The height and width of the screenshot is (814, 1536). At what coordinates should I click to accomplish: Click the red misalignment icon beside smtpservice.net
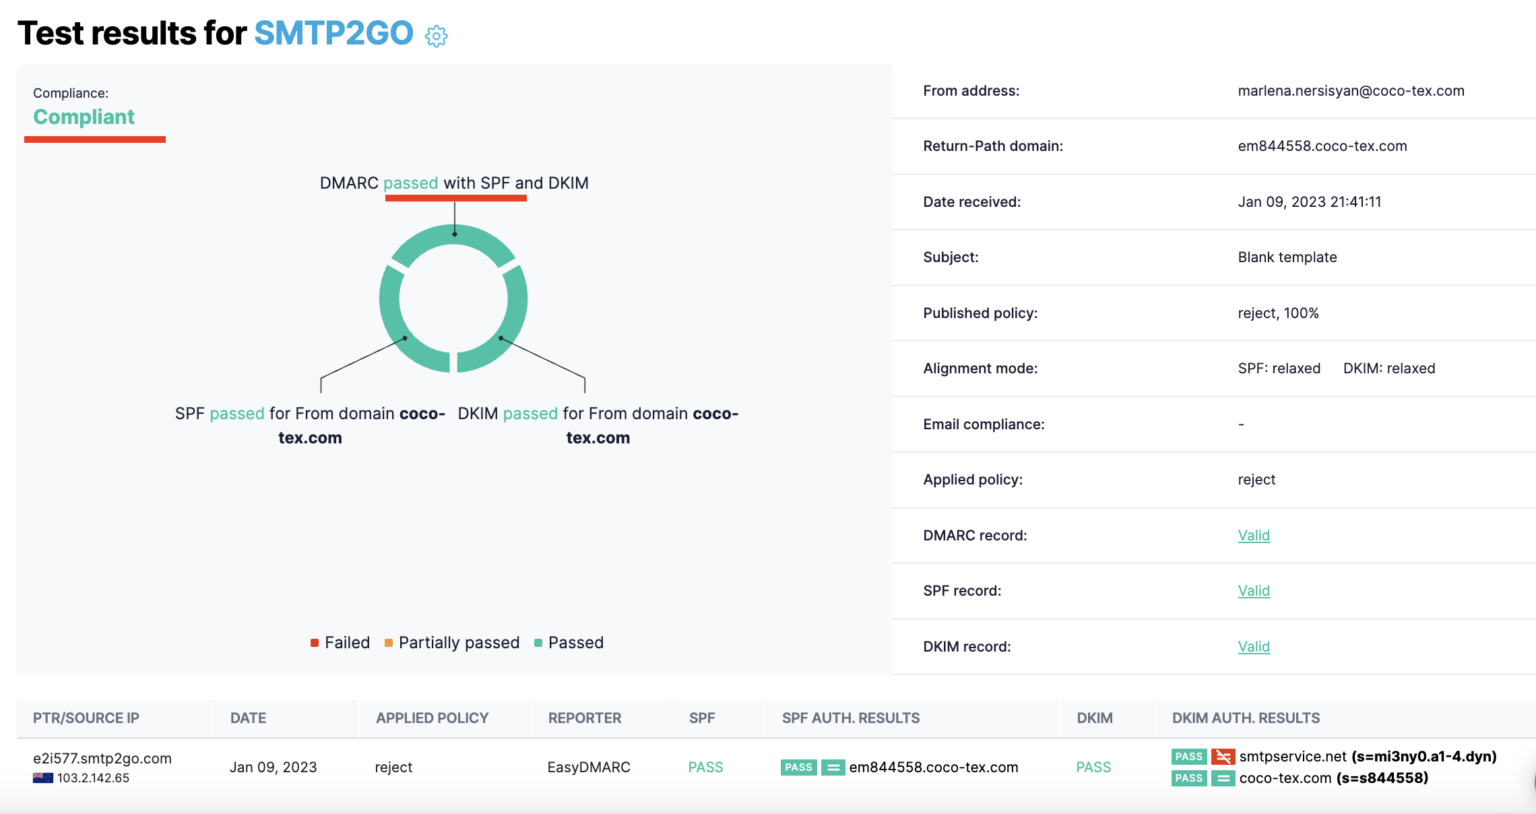(x=1222, y=756)
